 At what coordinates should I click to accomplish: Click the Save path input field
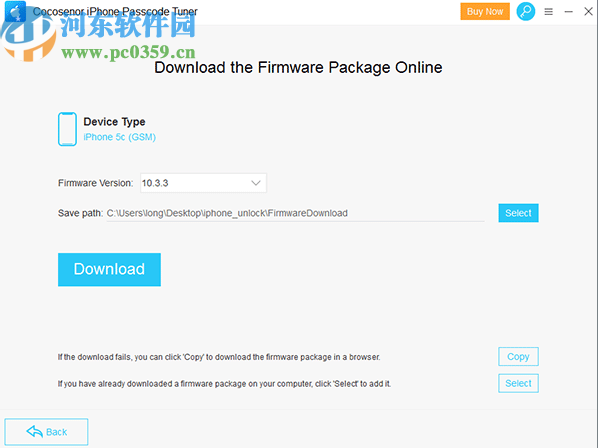point(295,213)
